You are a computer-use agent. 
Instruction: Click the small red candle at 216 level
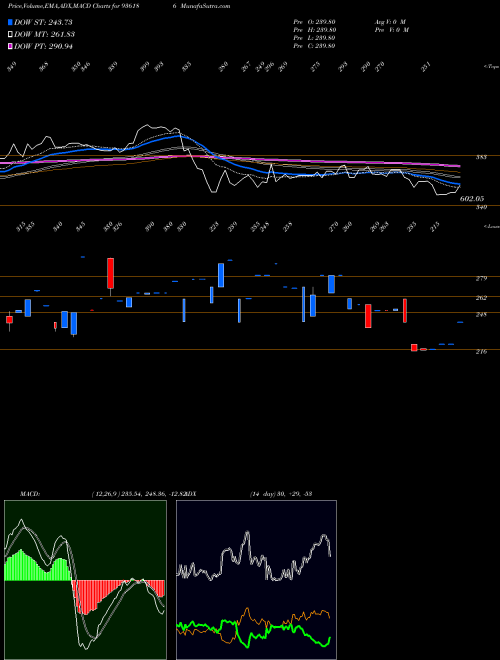pyautogui.click(x=414, y=348)
